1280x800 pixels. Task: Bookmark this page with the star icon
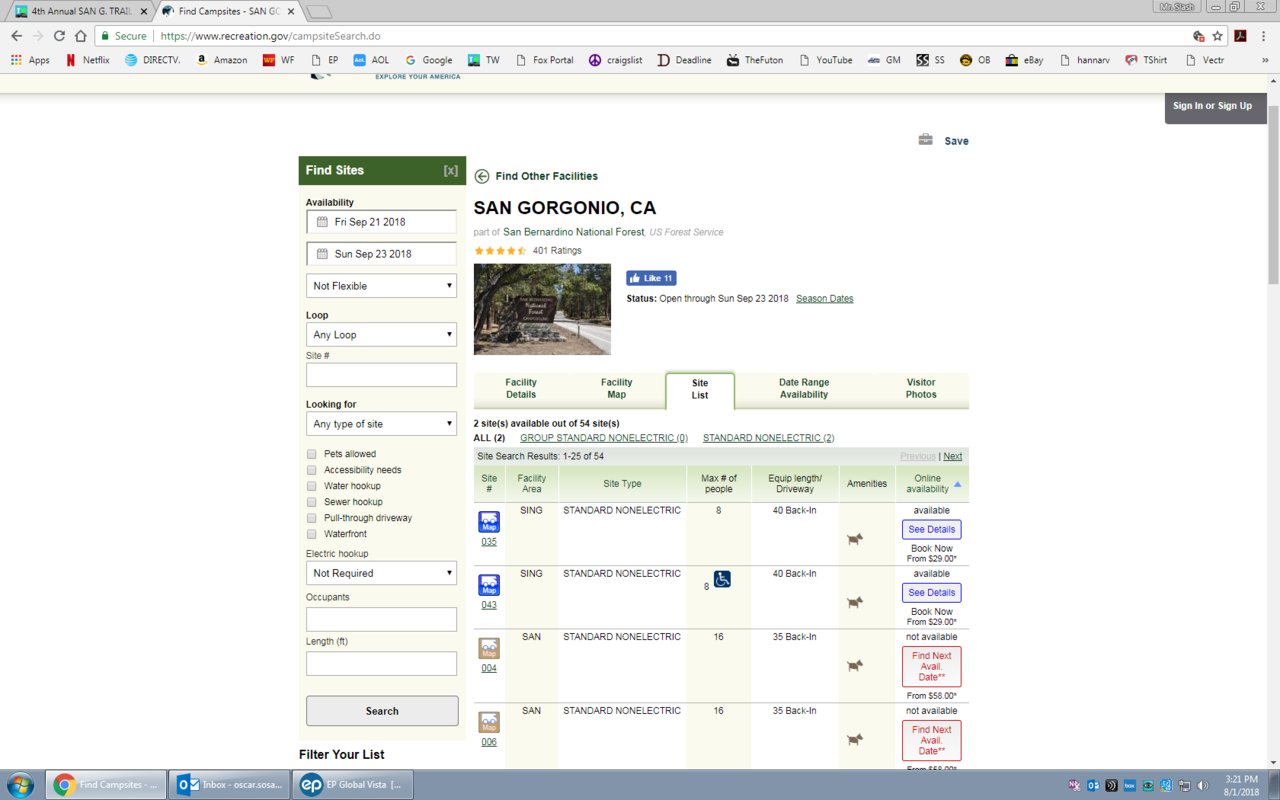(1217, 35)
